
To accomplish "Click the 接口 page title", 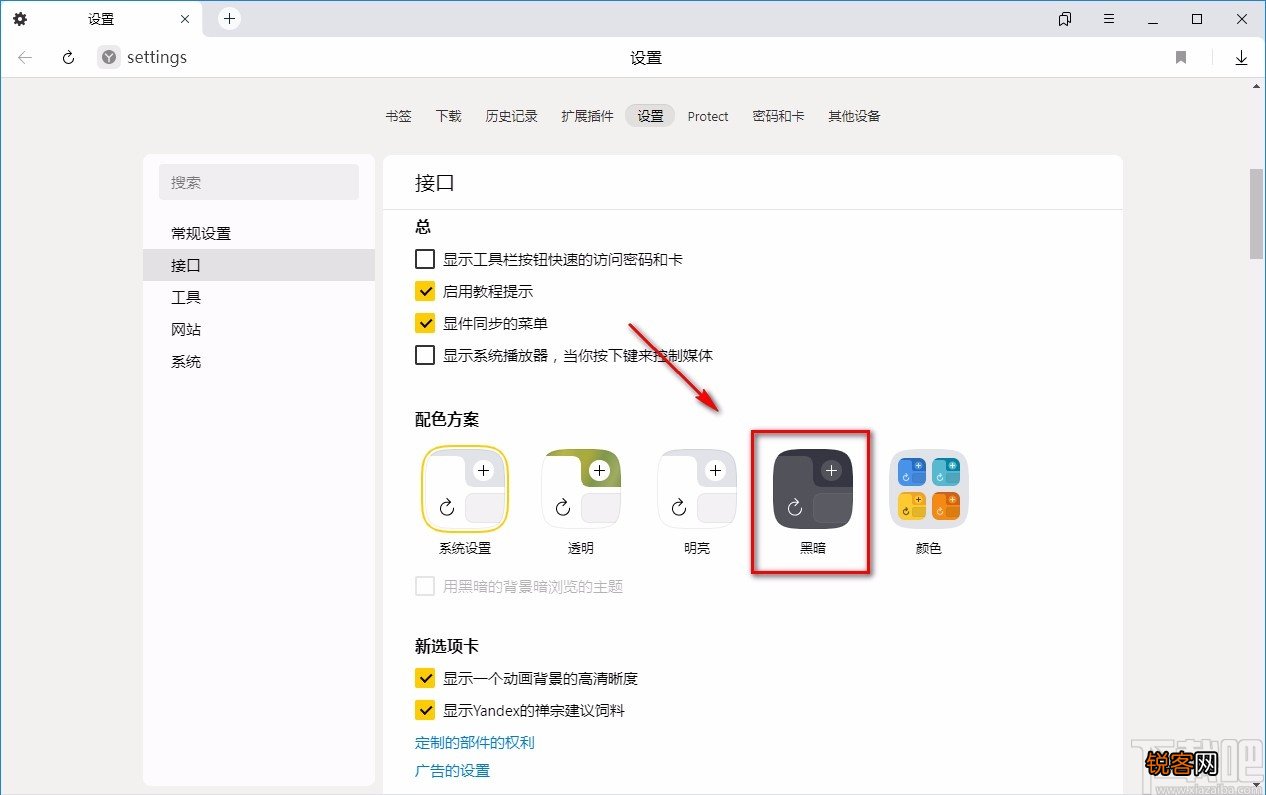I will tap(435, 182).
